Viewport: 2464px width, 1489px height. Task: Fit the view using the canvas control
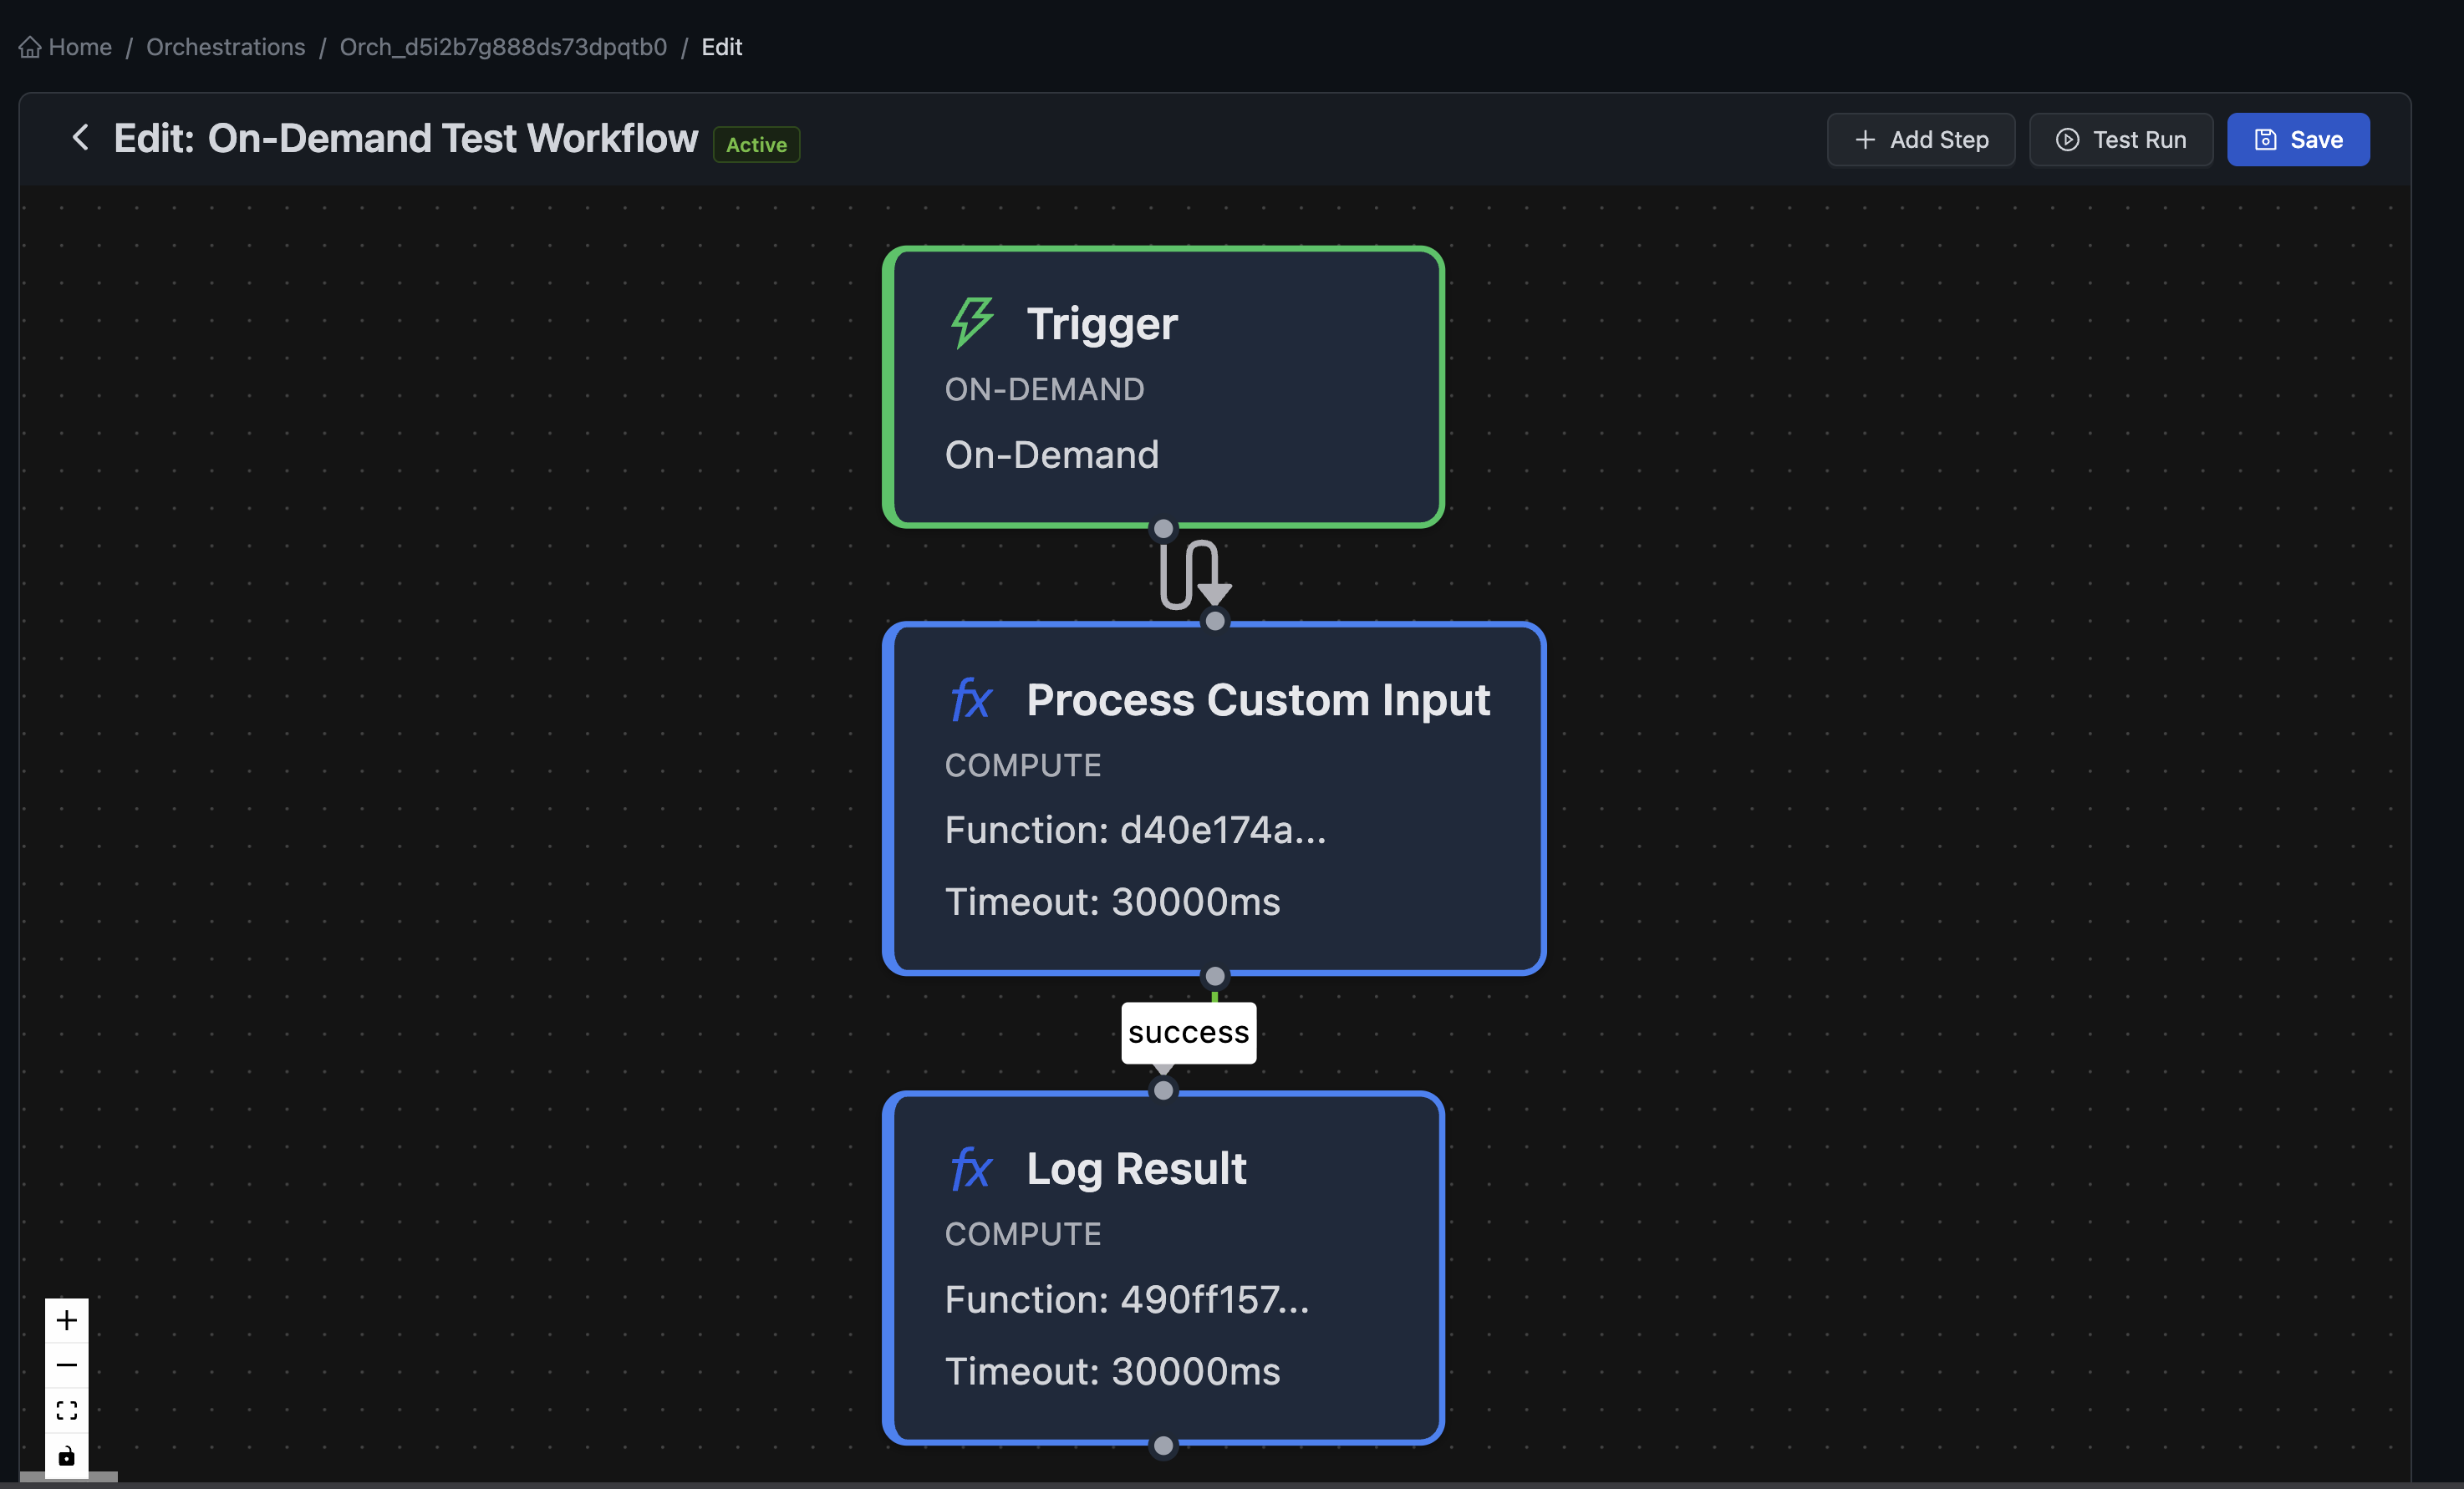coord(67,1410)
